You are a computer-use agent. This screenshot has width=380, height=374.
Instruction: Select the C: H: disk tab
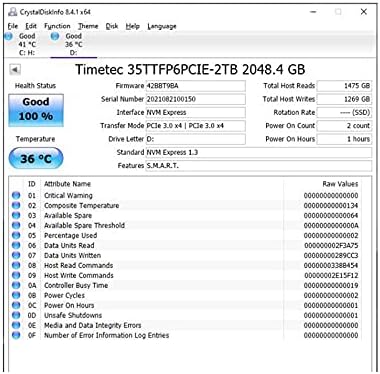pyautogui.click(x=26, y=44)
